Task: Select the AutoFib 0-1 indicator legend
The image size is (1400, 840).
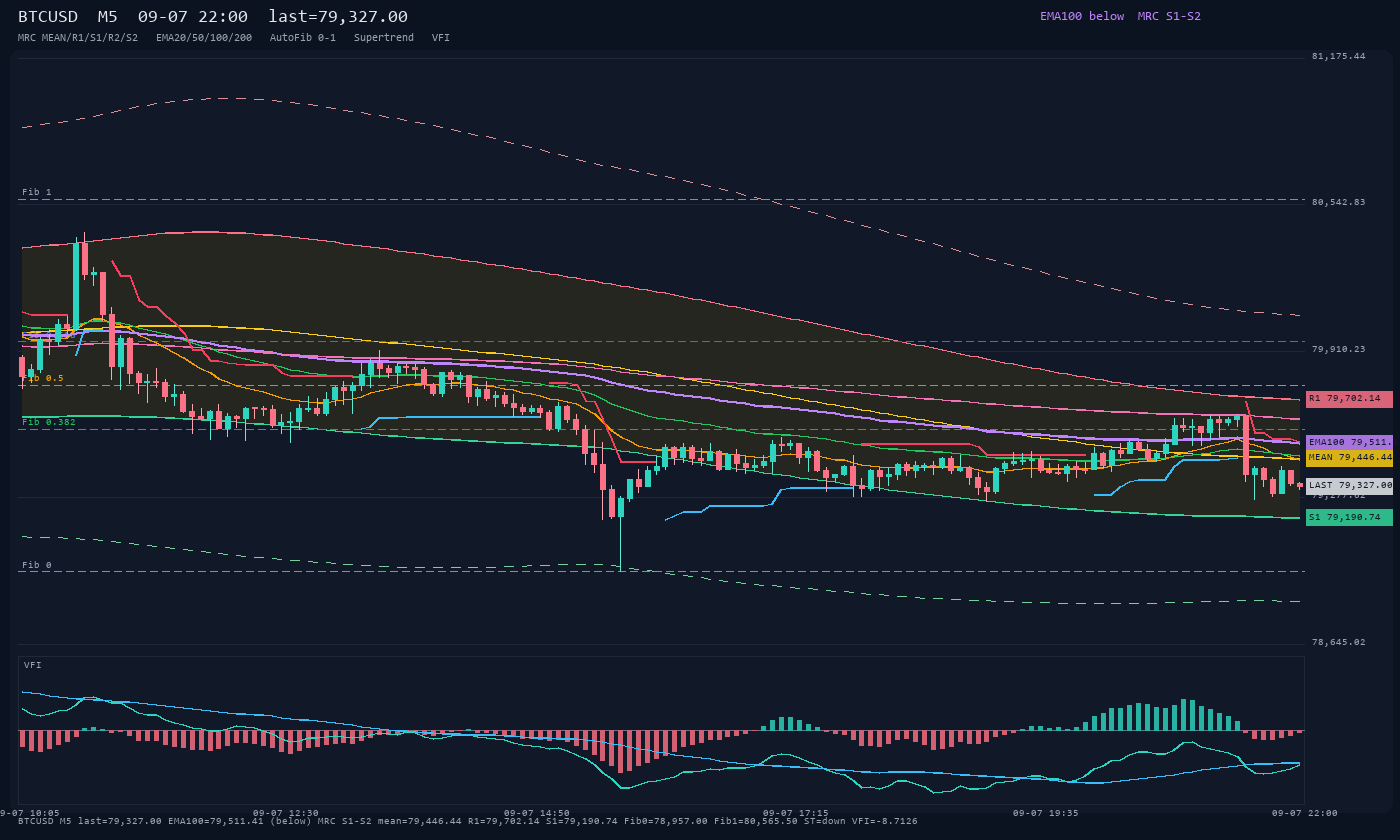Action: point(303,37)
